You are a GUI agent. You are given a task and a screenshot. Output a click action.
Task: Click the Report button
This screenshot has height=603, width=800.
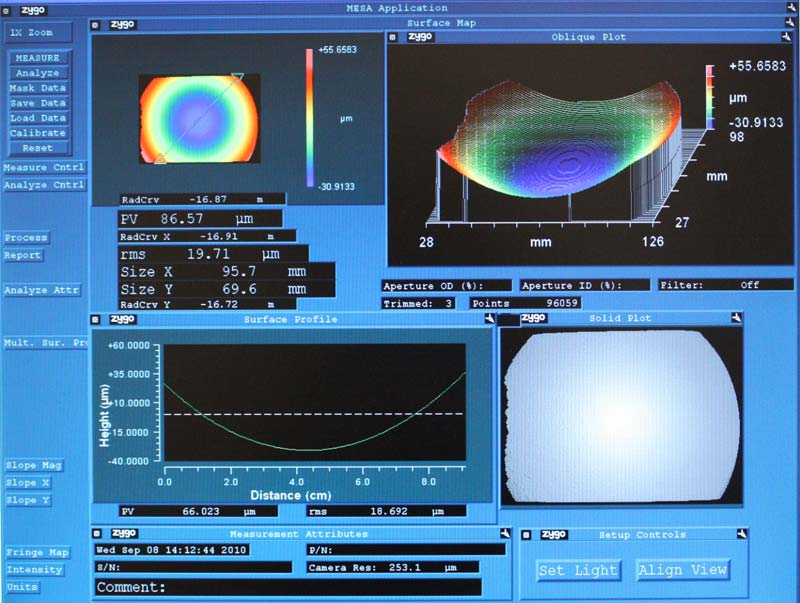[22, 255]
